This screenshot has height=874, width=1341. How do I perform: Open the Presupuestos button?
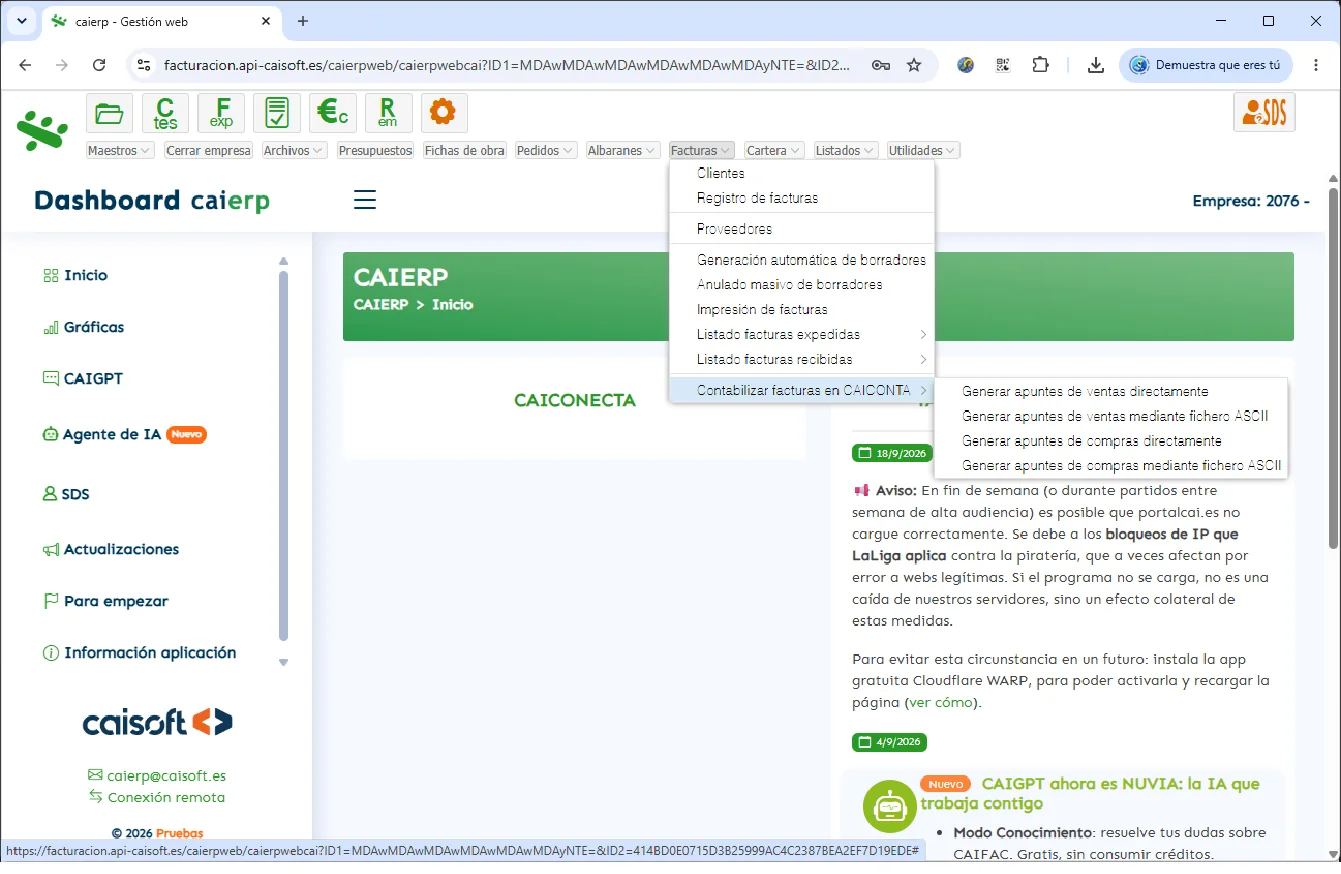coord(375,151)
